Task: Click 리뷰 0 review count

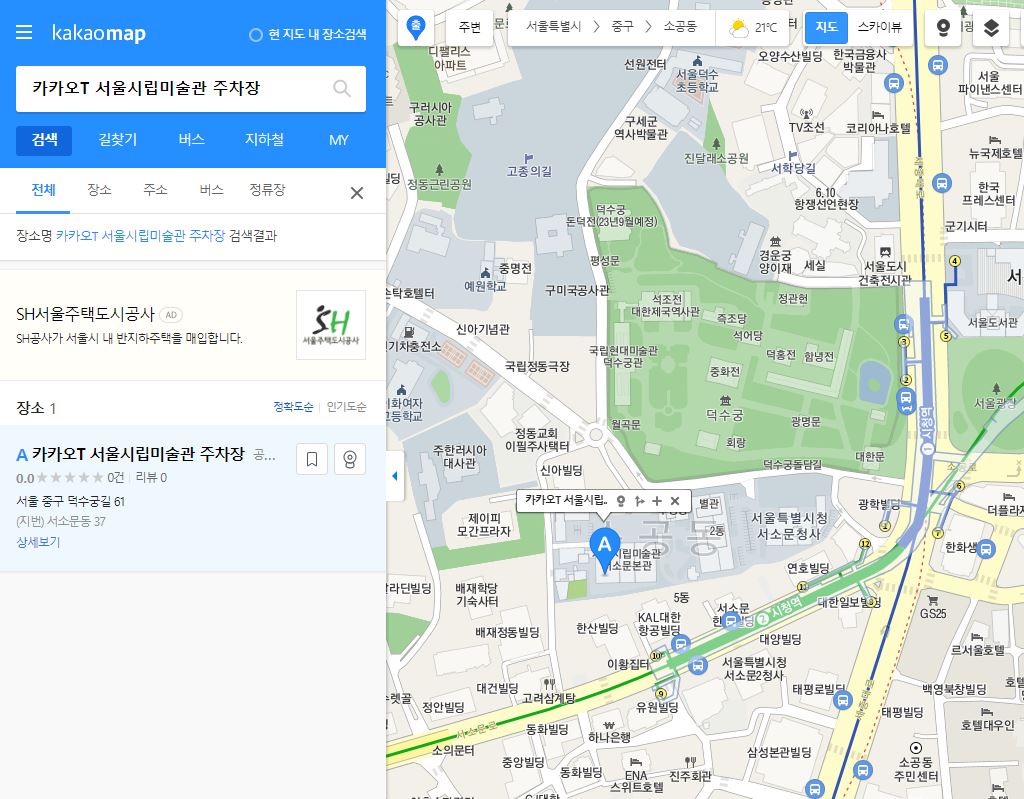Action: tap(151, 478)
